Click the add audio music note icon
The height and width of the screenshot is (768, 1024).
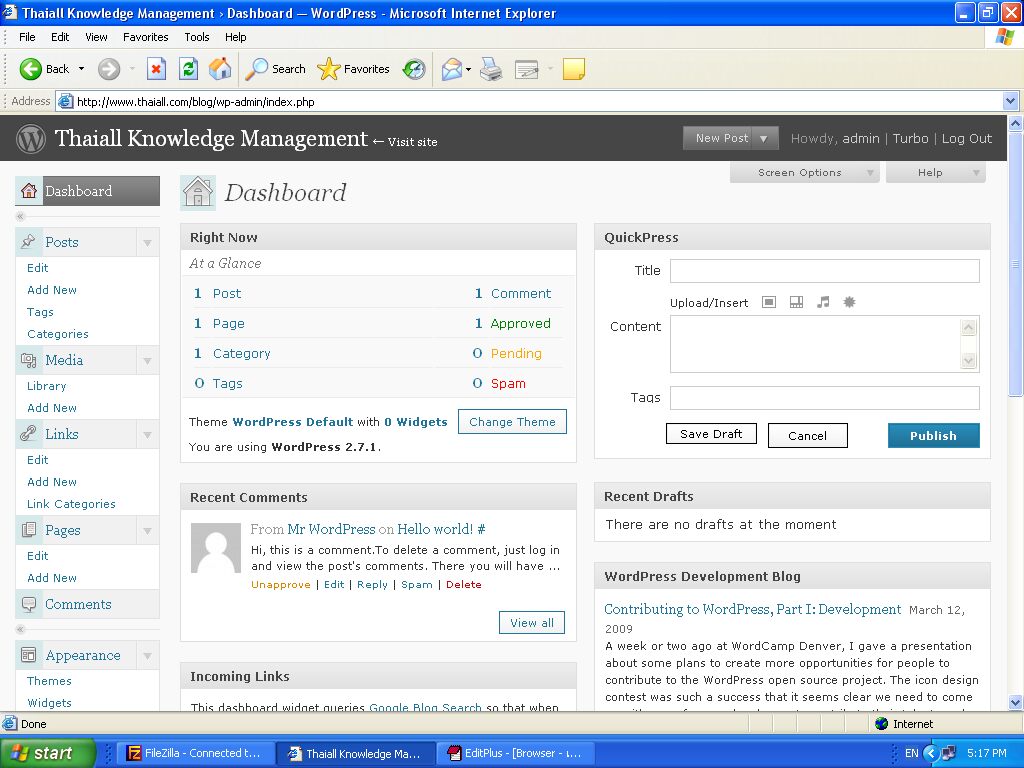823,302
